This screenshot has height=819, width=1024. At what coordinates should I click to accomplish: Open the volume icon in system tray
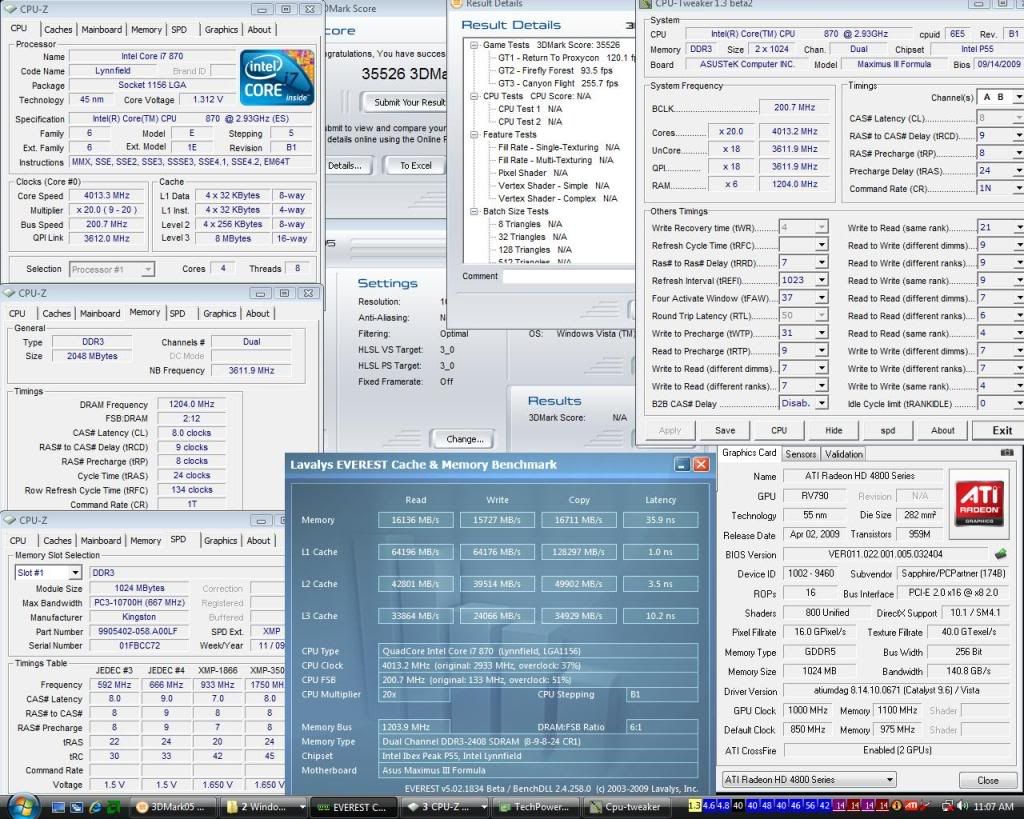coord(962,807)
